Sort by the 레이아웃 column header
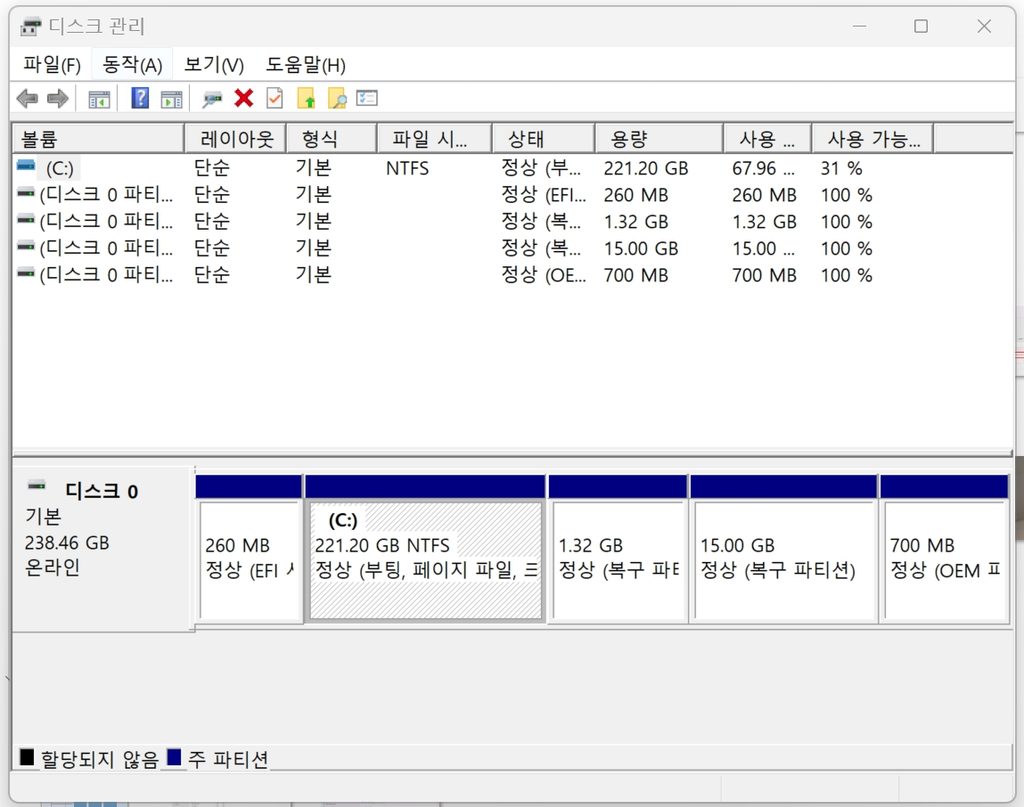 click(x=235, y=138)
